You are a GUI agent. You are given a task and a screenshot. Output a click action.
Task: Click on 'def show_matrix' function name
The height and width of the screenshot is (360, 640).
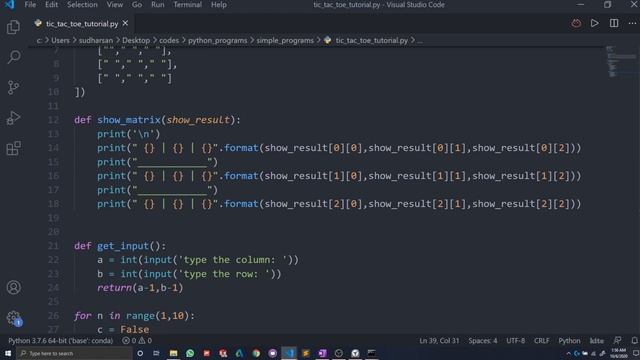(129, 120)
